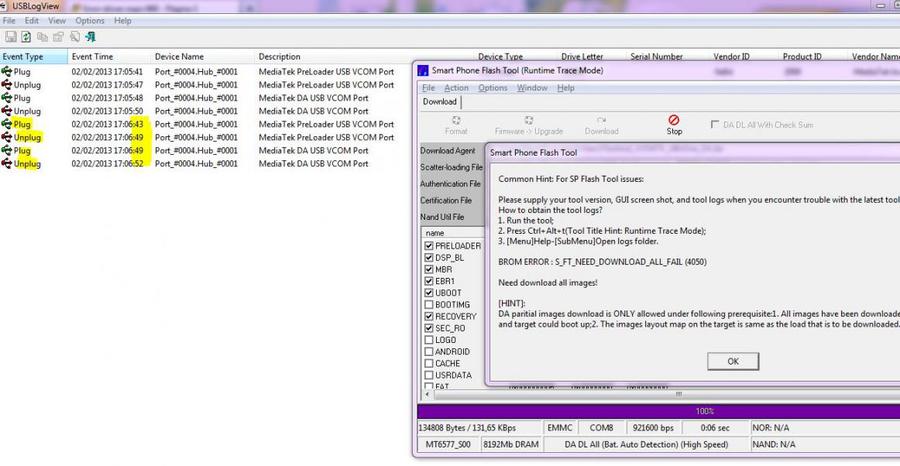900x466 pixels.
Task: Click the 921600 bps status bar cell
Action: pos(653,428)
